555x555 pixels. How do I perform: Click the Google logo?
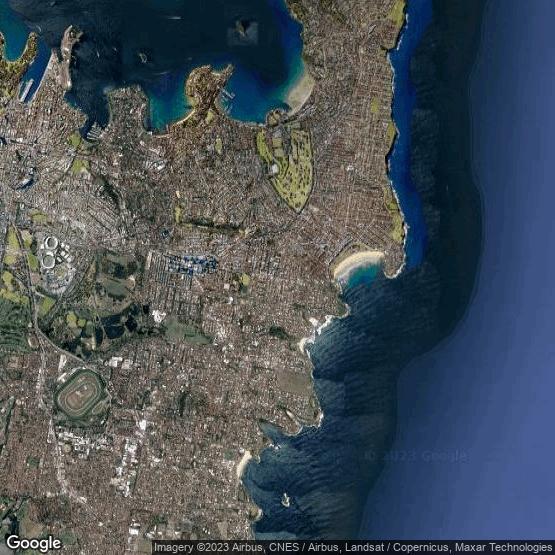click(x=34, y=543)
